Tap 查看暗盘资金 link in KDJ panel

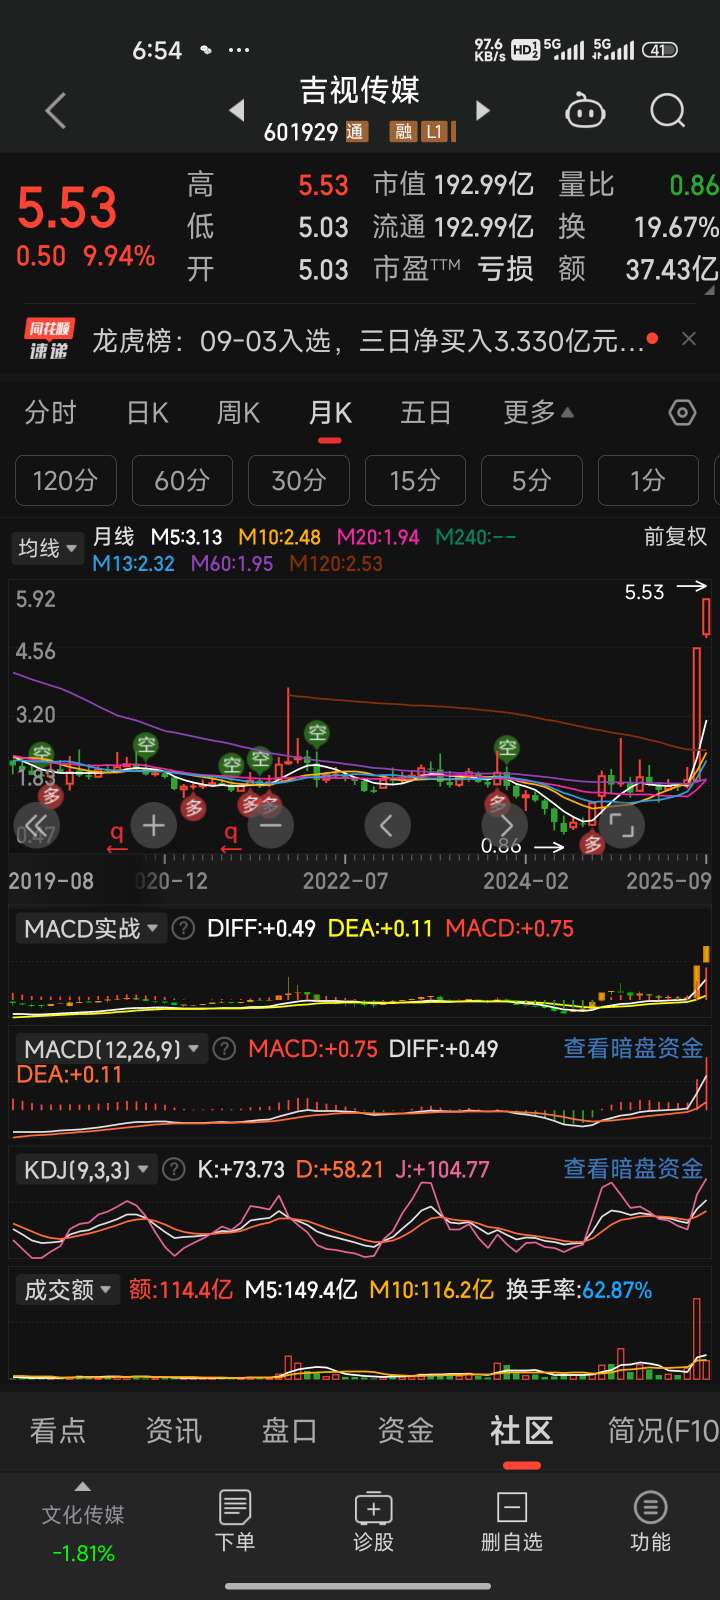pos(634,1169)
